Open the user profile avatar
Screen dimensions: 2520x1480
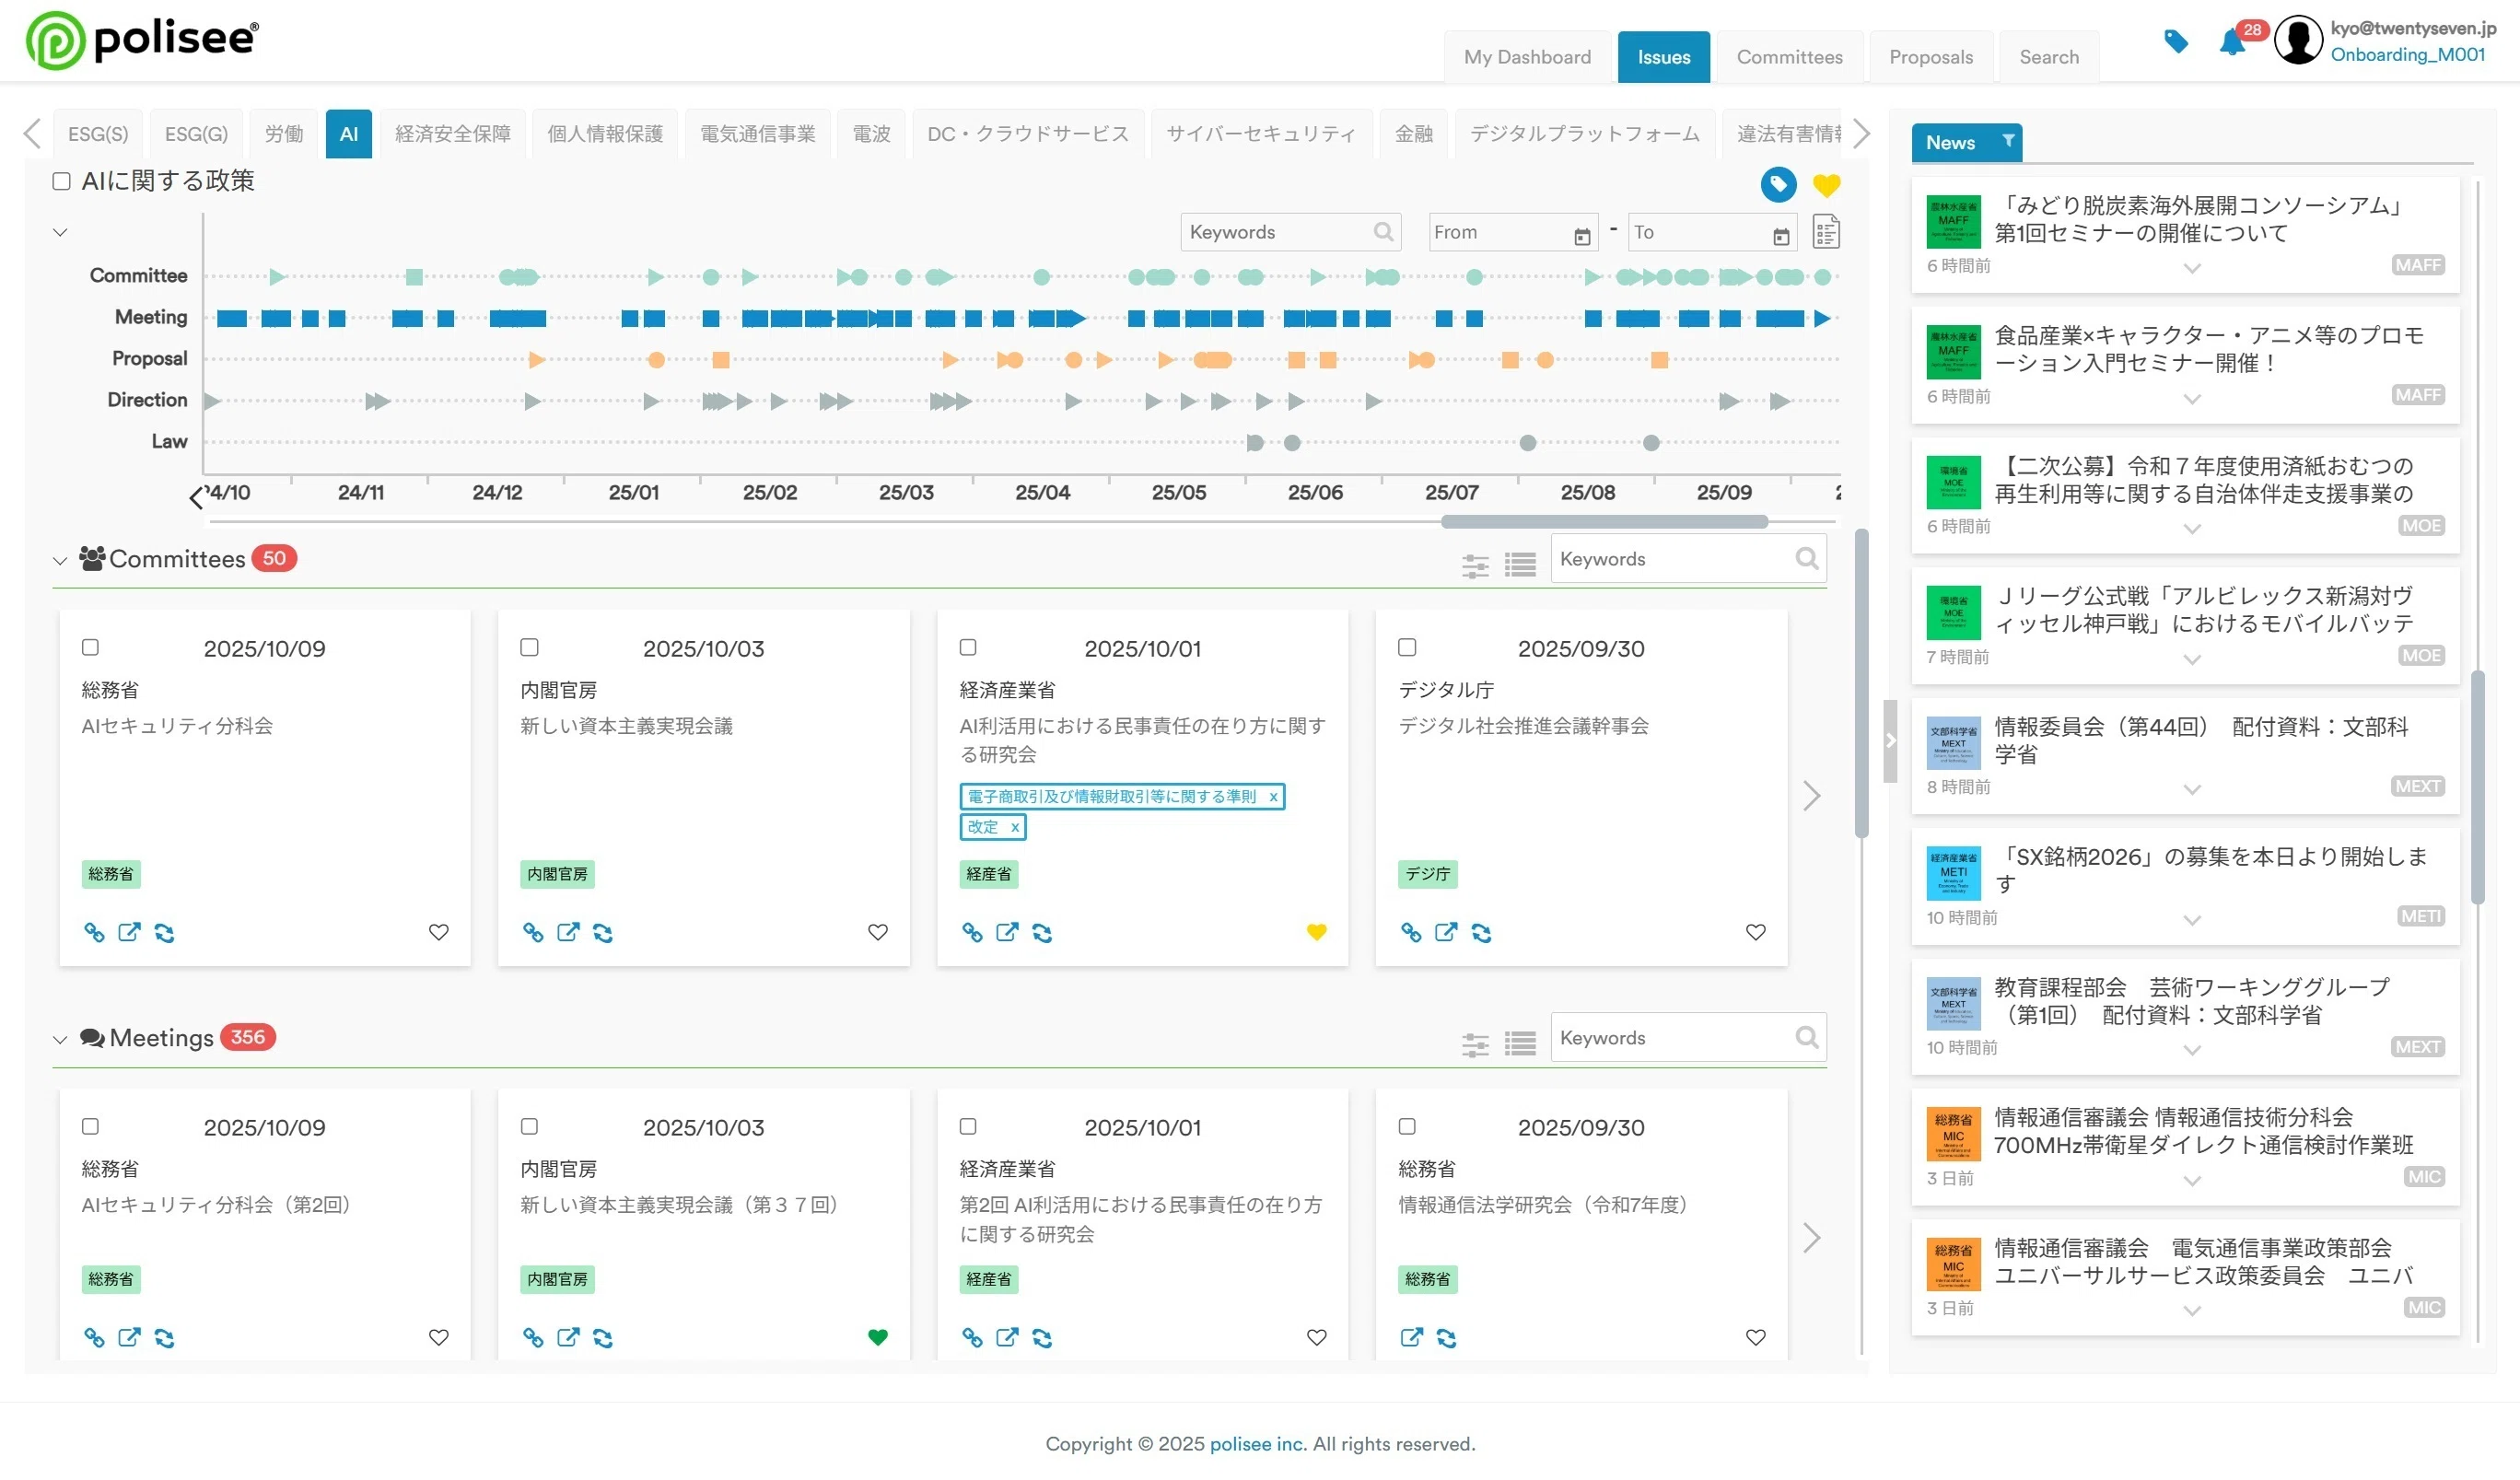[x=2297, y=41]
